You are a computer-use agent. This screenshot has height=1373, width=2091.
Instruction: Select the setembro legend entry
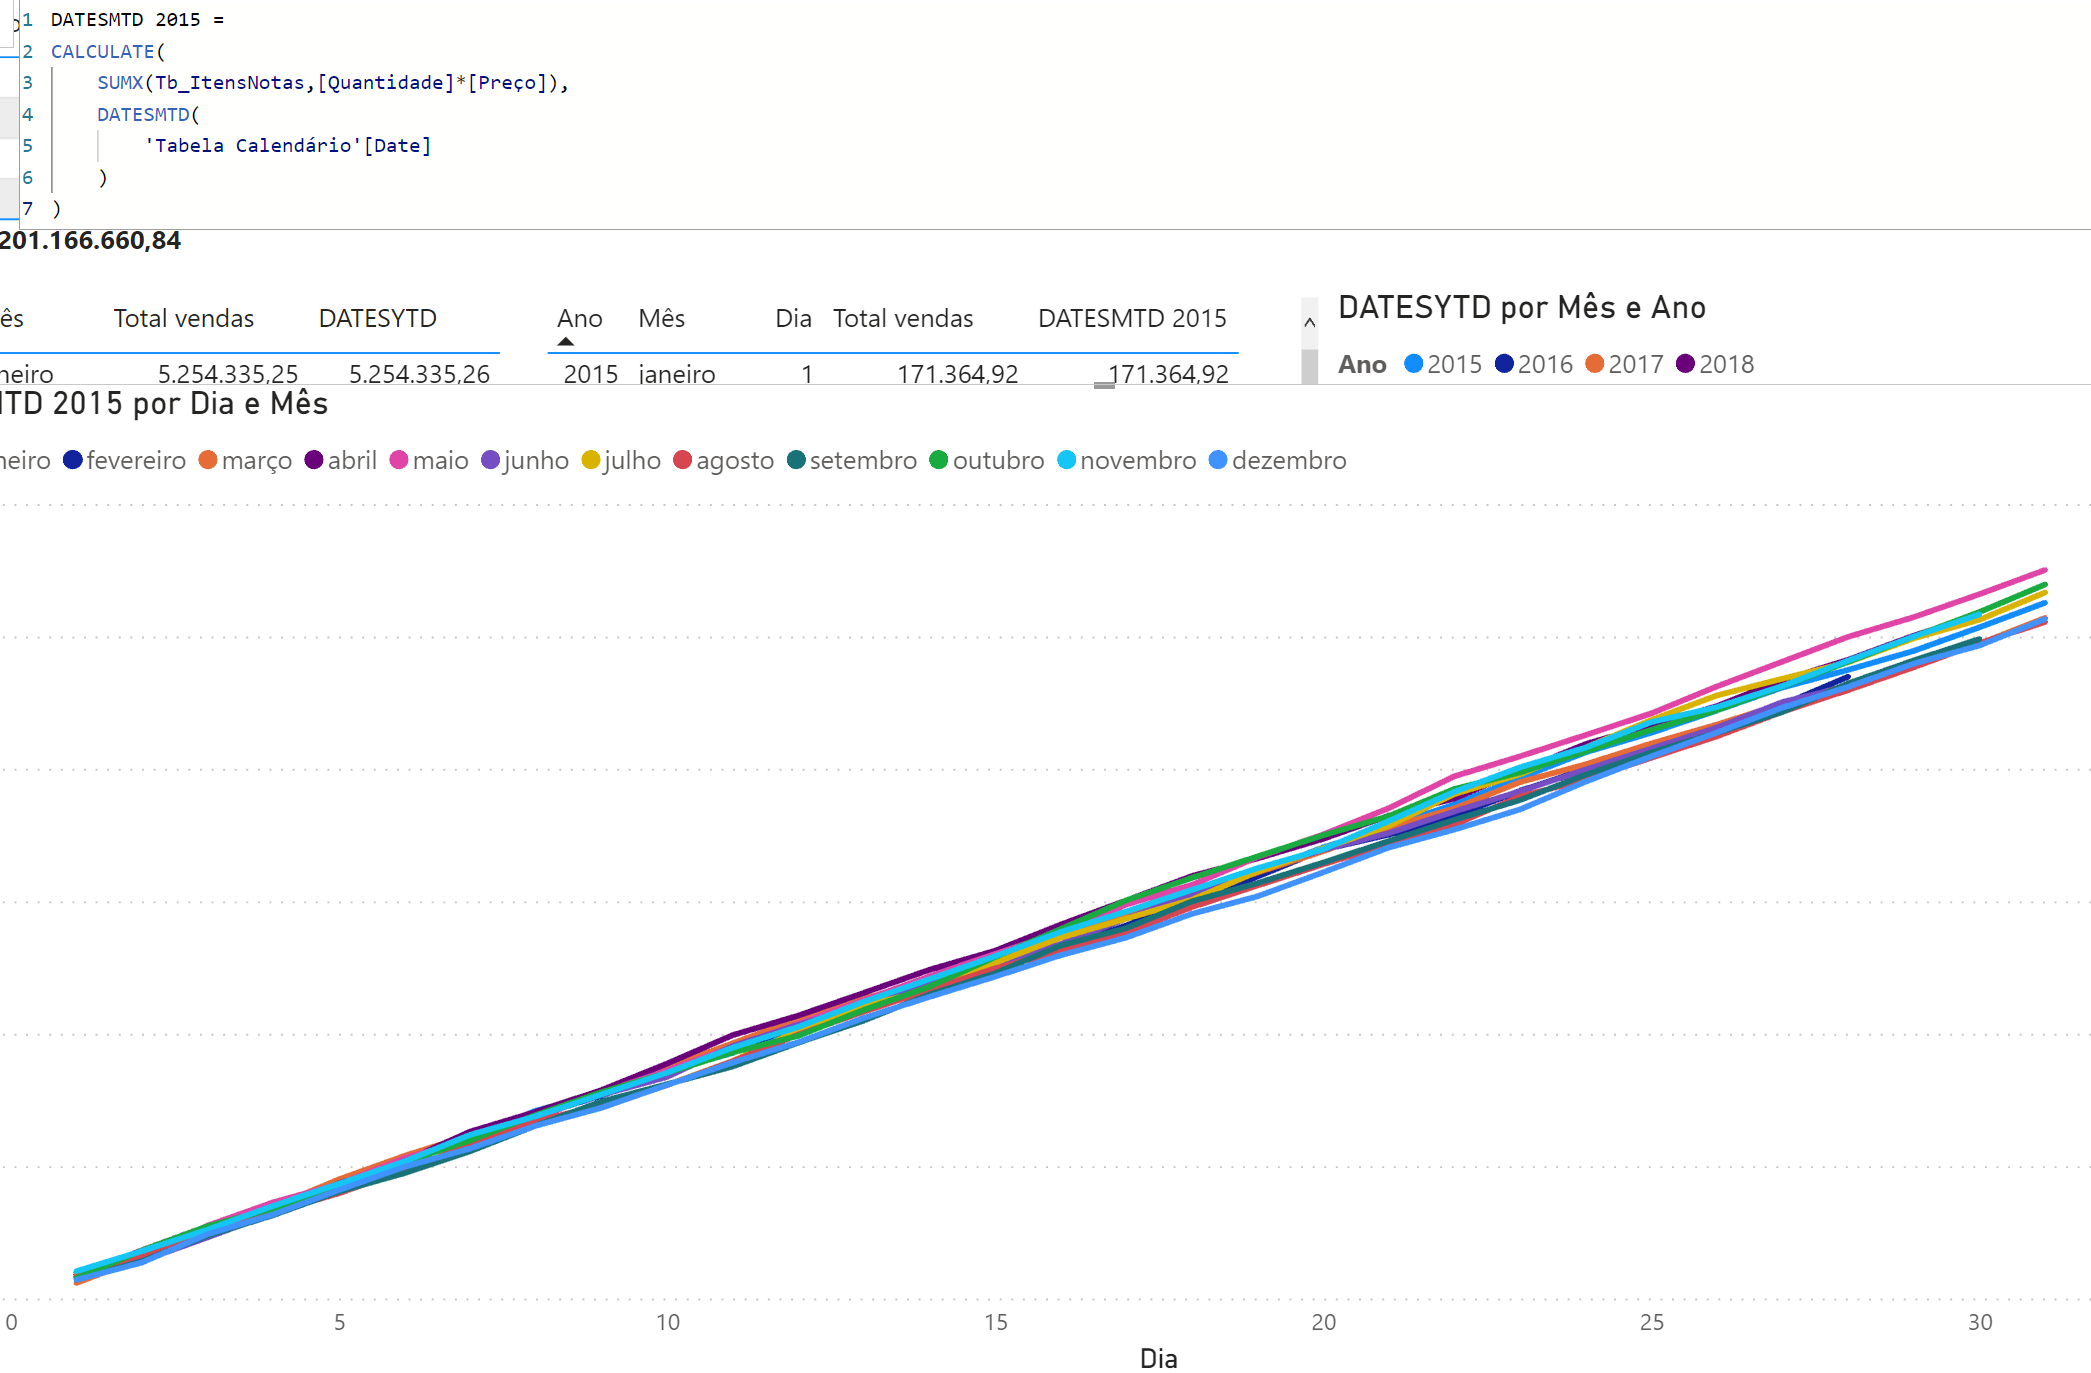(x=852, y=460)
